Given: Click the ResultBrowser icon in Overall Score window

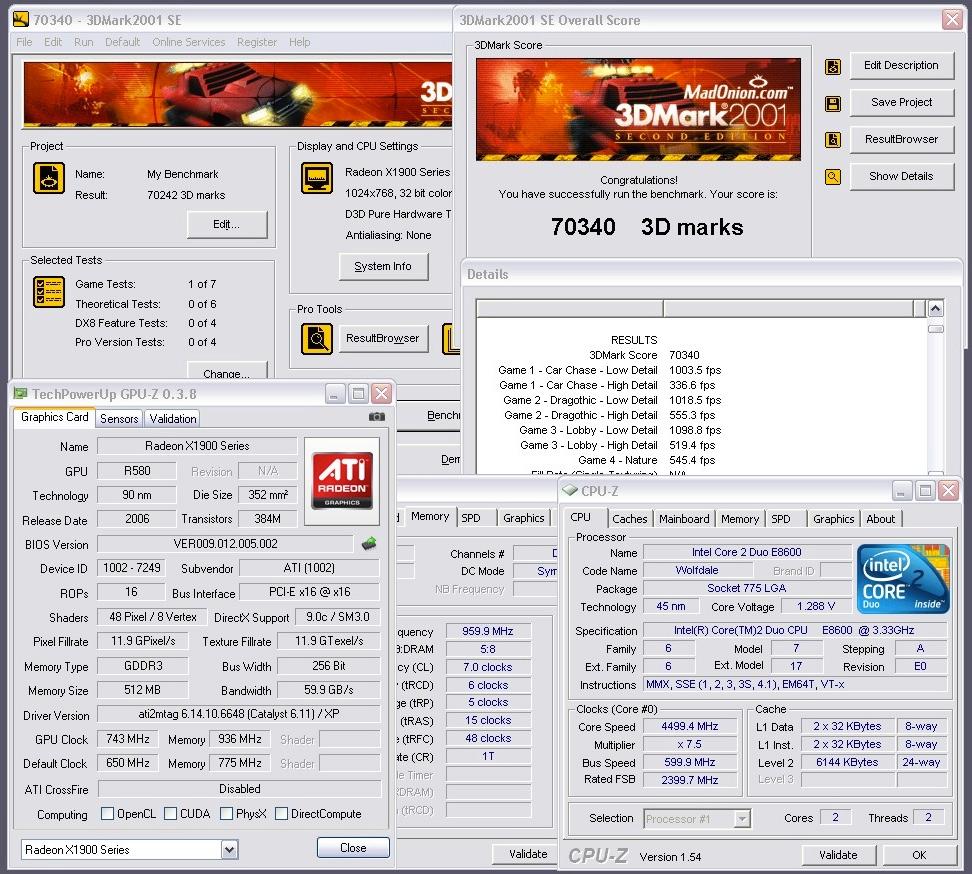Looking at the screenshot, I should click(x=833, y=140).
